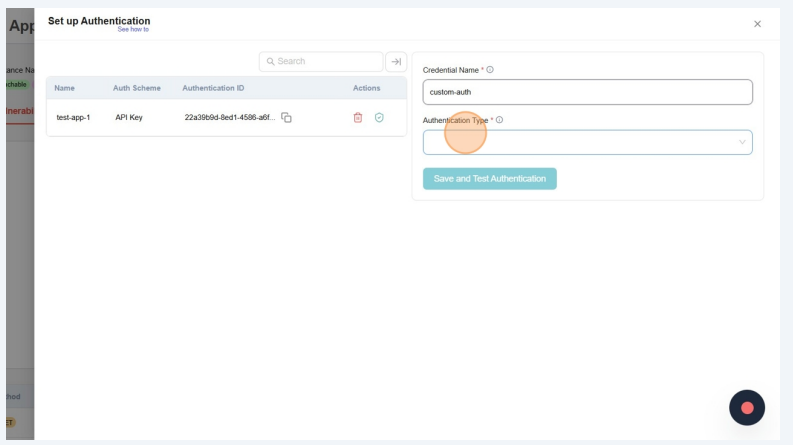The height and width of the screenshot is (445, 793).
Task: Open the red record chat bubble
Action: (747, 408)
